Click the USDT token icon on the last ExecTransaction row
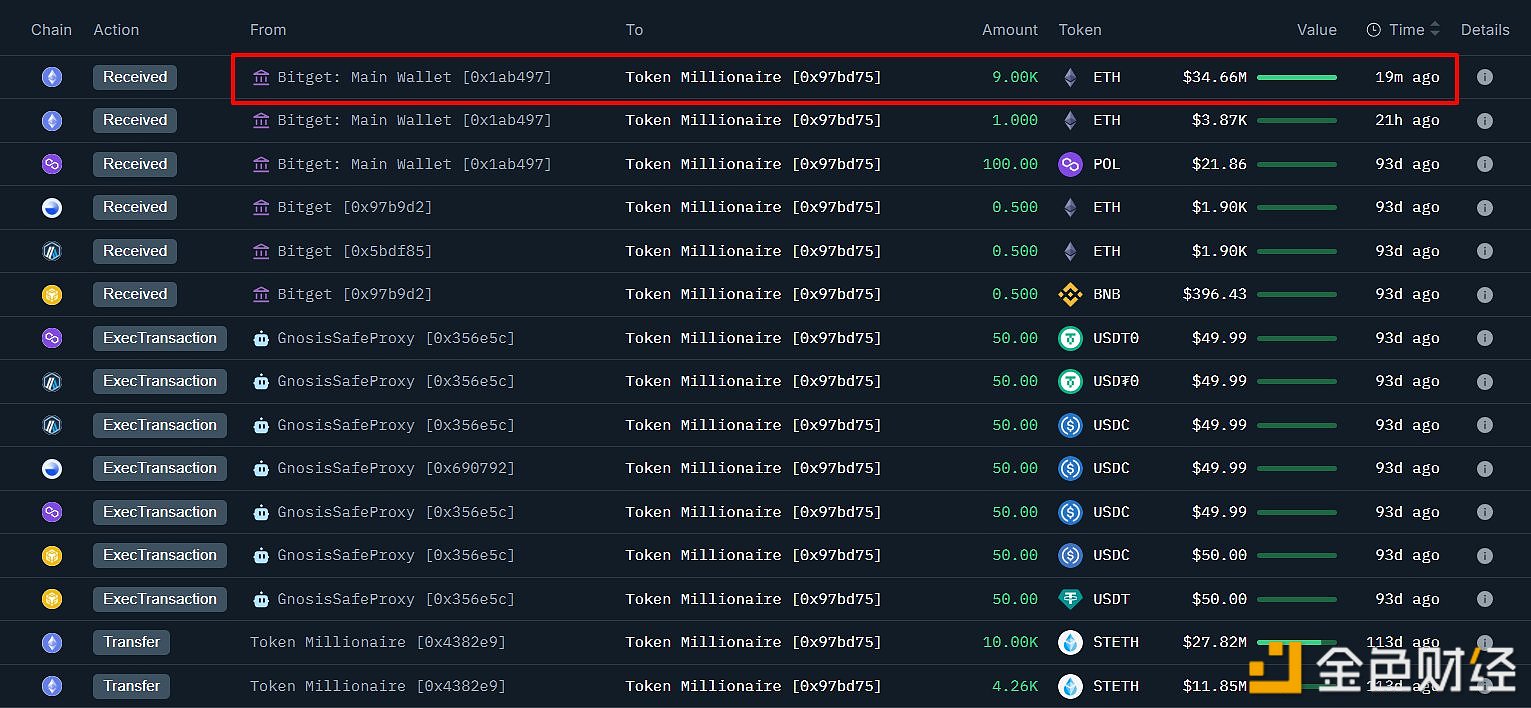This screenshot has height=708, width=1531. 1070,599
